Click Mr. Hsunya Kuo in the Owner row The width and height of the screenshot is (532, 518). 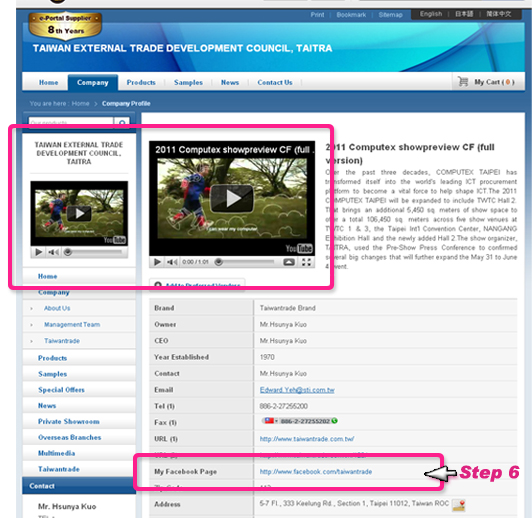click(x=283, y=325)
